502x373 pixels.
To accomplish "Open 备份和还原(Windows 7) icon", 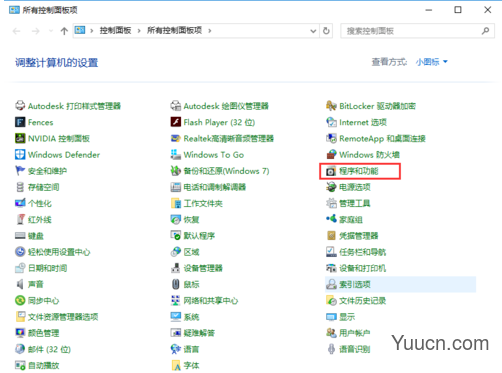I will 176,171.
